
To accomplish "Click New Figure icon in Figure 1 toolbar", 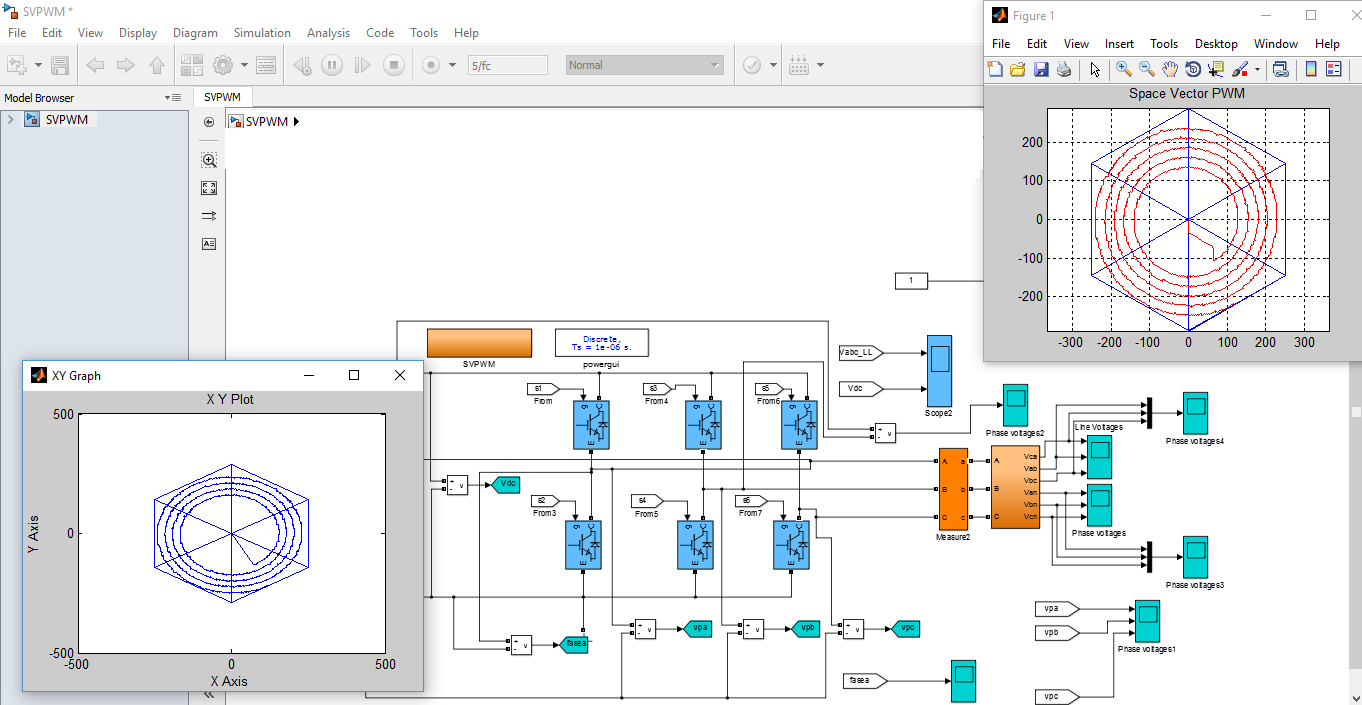I will click(995, 69).
